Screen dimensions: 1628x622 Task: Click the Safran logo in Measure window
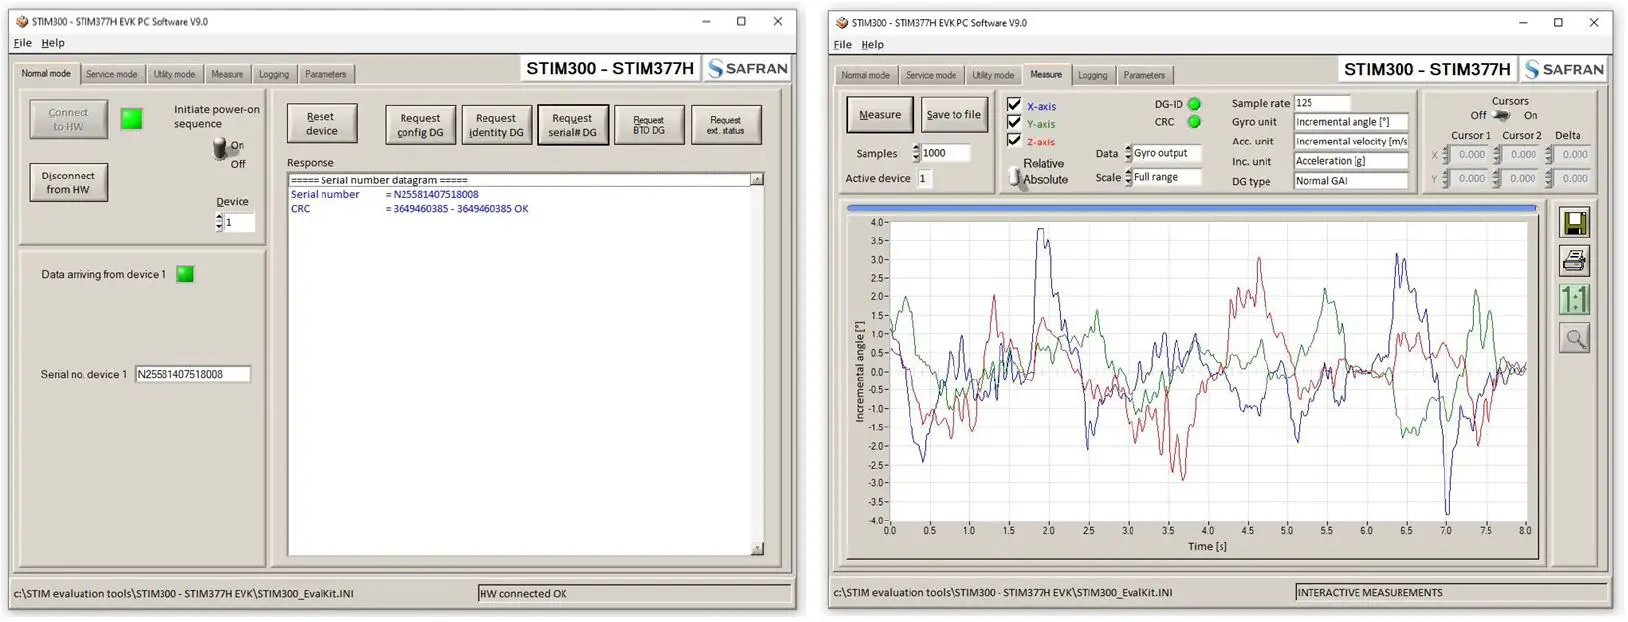[1564, 69]
